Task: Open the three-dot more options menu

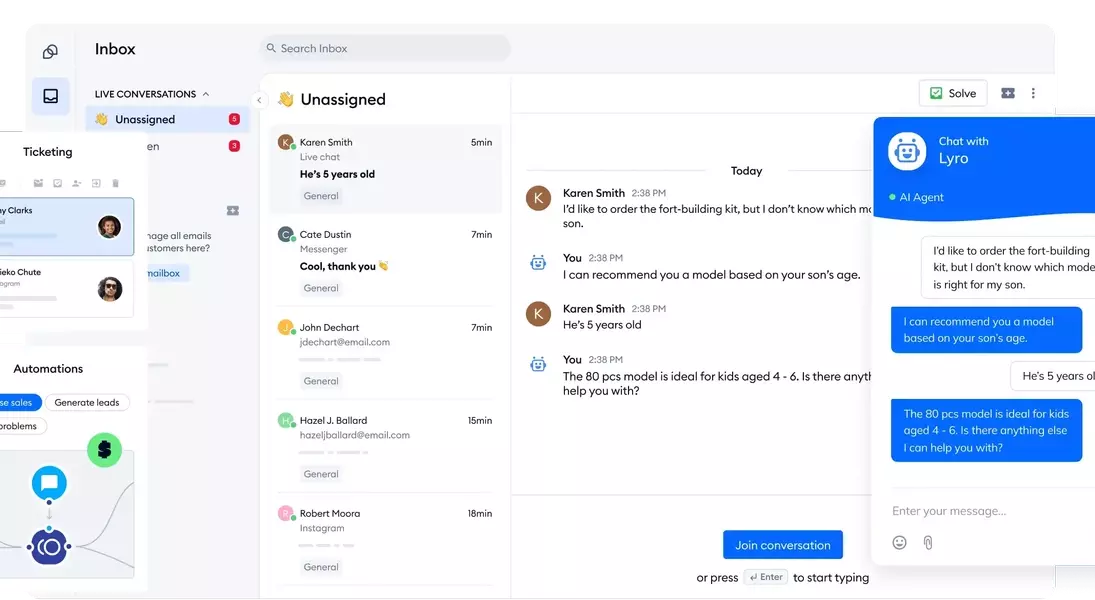Action: tap(1033, 93)
